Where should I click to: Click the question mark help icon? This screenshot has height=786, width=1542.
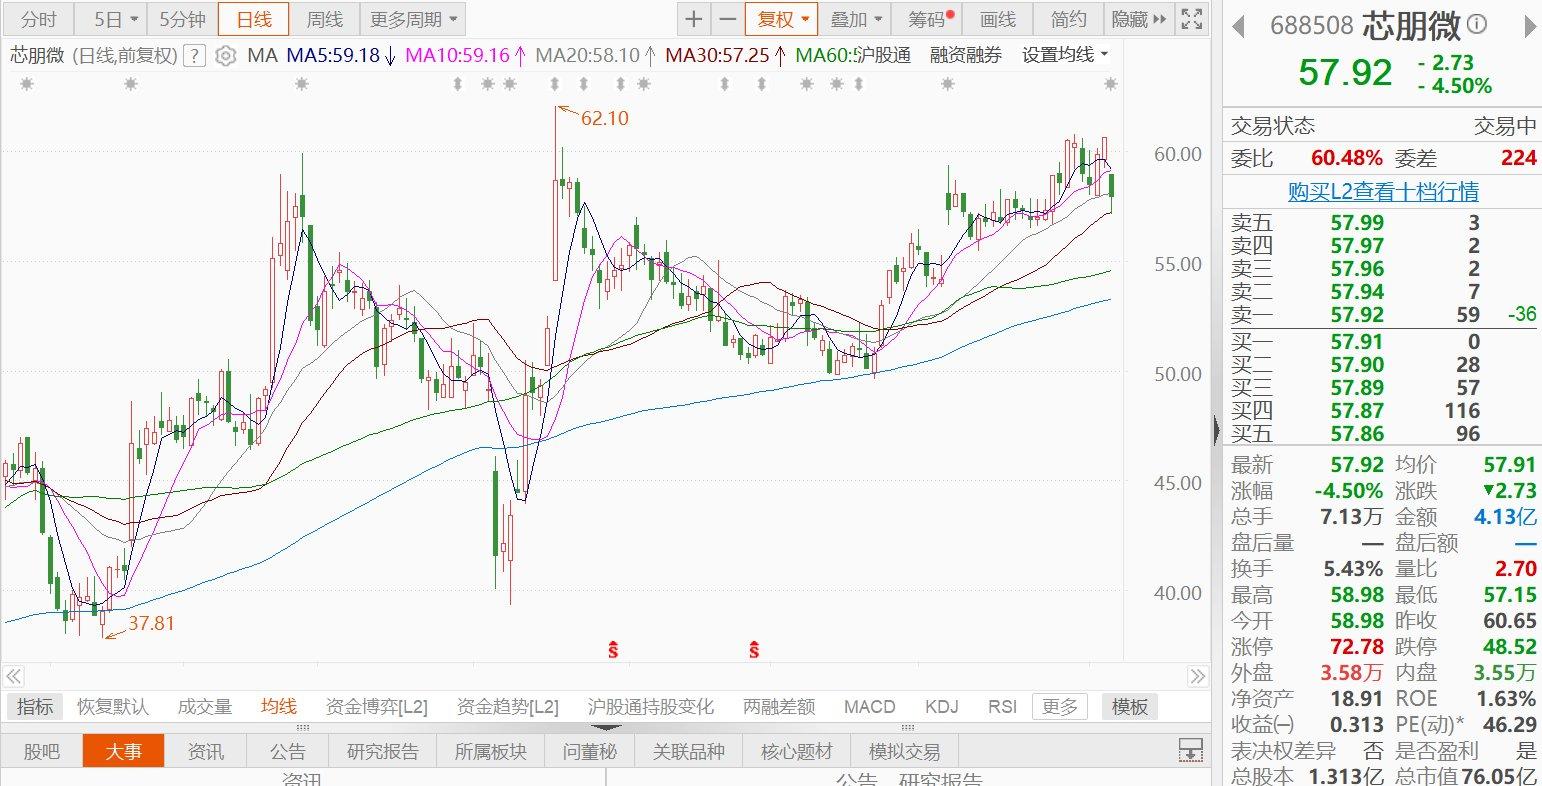(x=196, y=56)
